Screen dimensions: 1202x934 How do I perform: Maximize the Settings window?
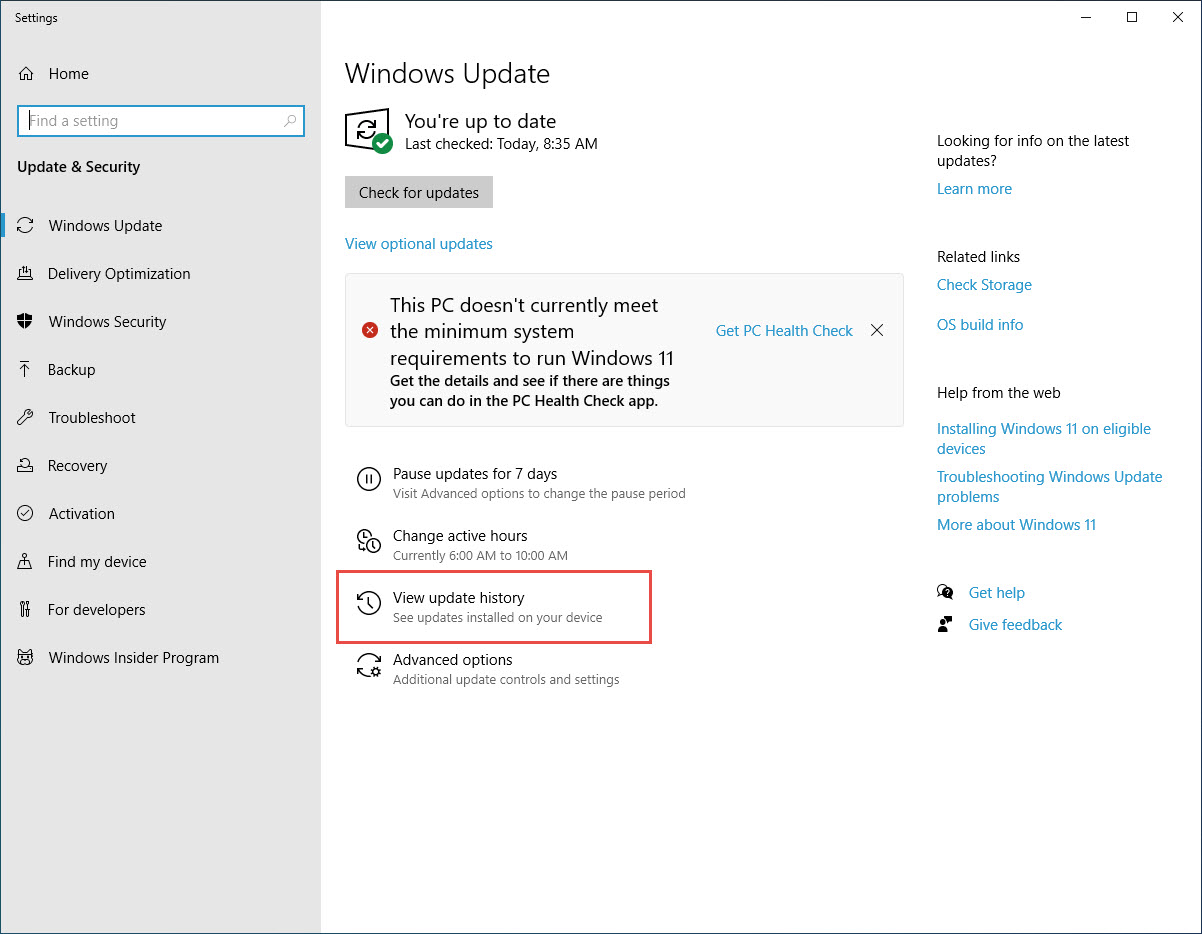tap(1132, 17)
